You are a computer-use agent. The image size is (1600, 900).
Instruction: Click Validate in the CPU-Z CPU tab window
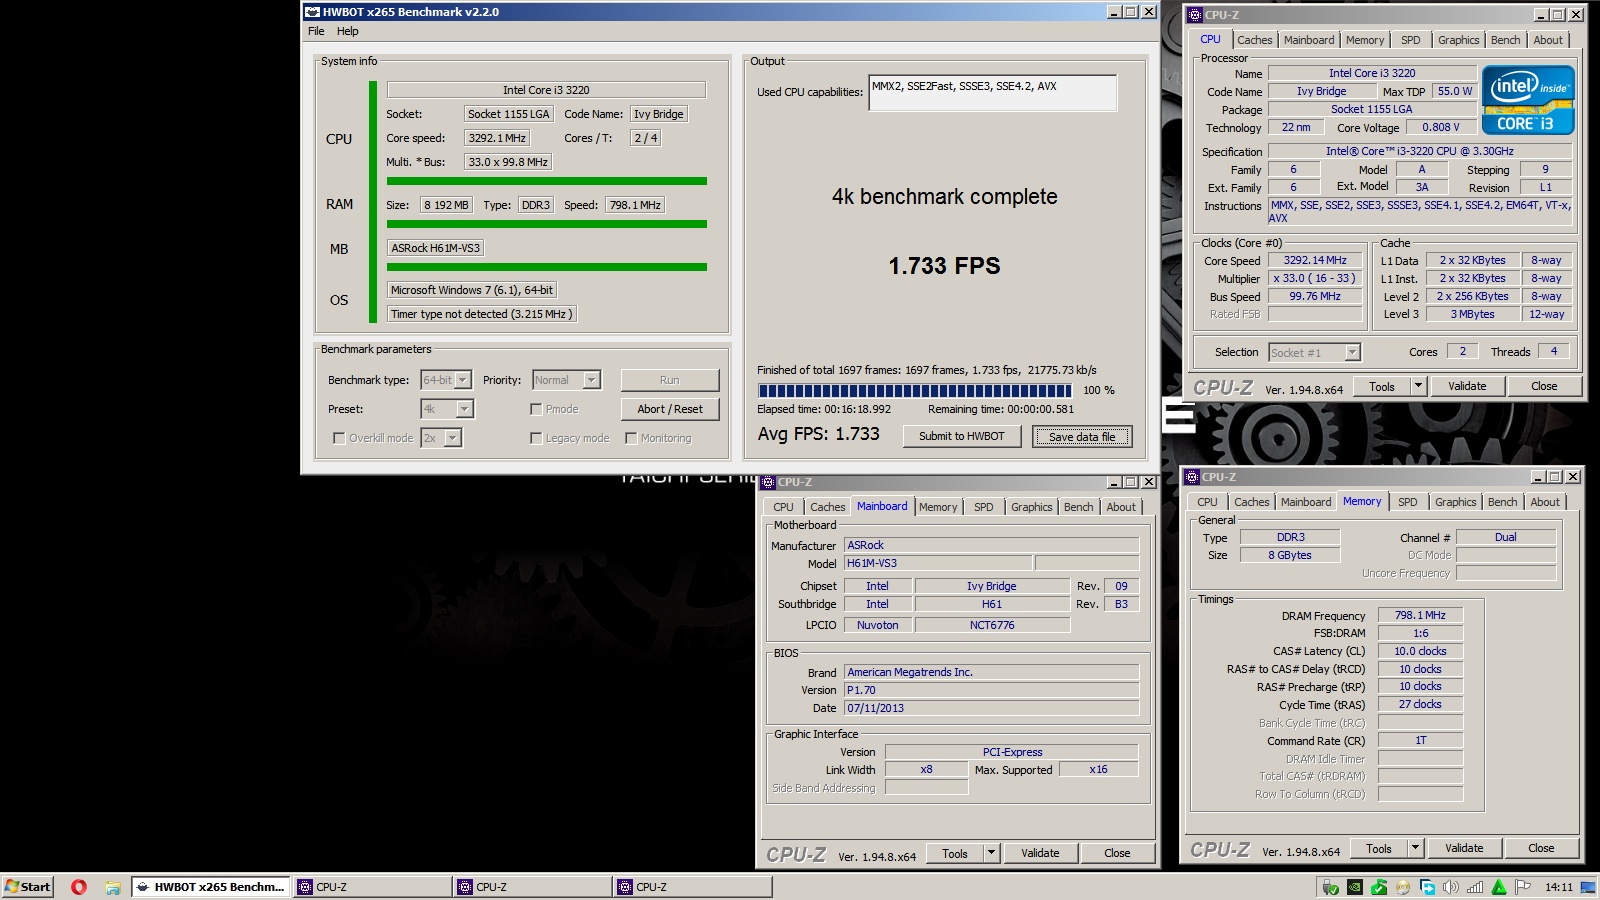click(1467, 386)
